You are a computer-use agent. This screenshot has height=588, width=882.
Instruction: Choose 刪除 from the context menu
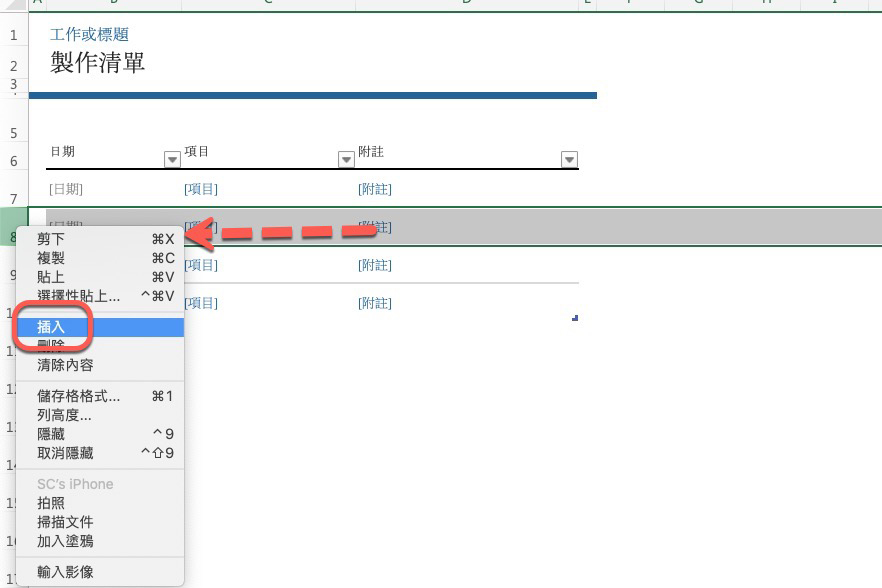[51, 346]
